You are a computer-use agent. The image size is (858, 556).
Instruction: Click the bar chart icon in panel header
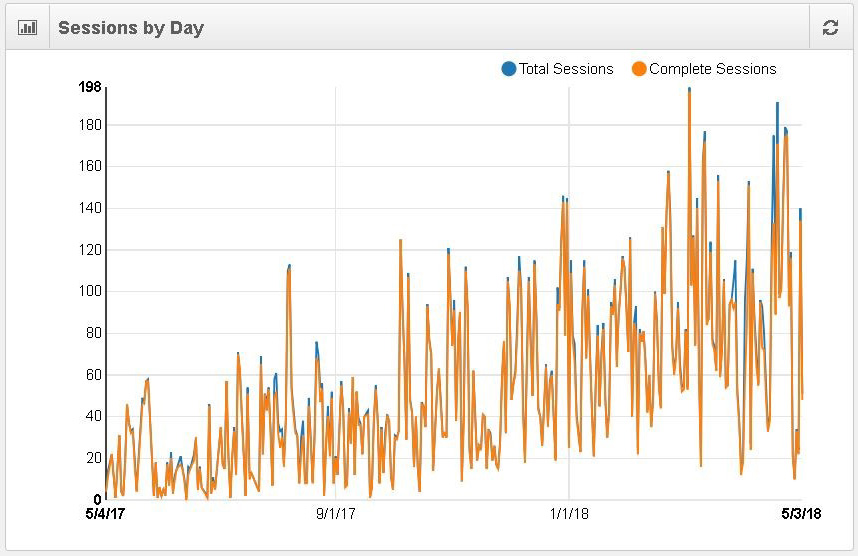[27, 27]
